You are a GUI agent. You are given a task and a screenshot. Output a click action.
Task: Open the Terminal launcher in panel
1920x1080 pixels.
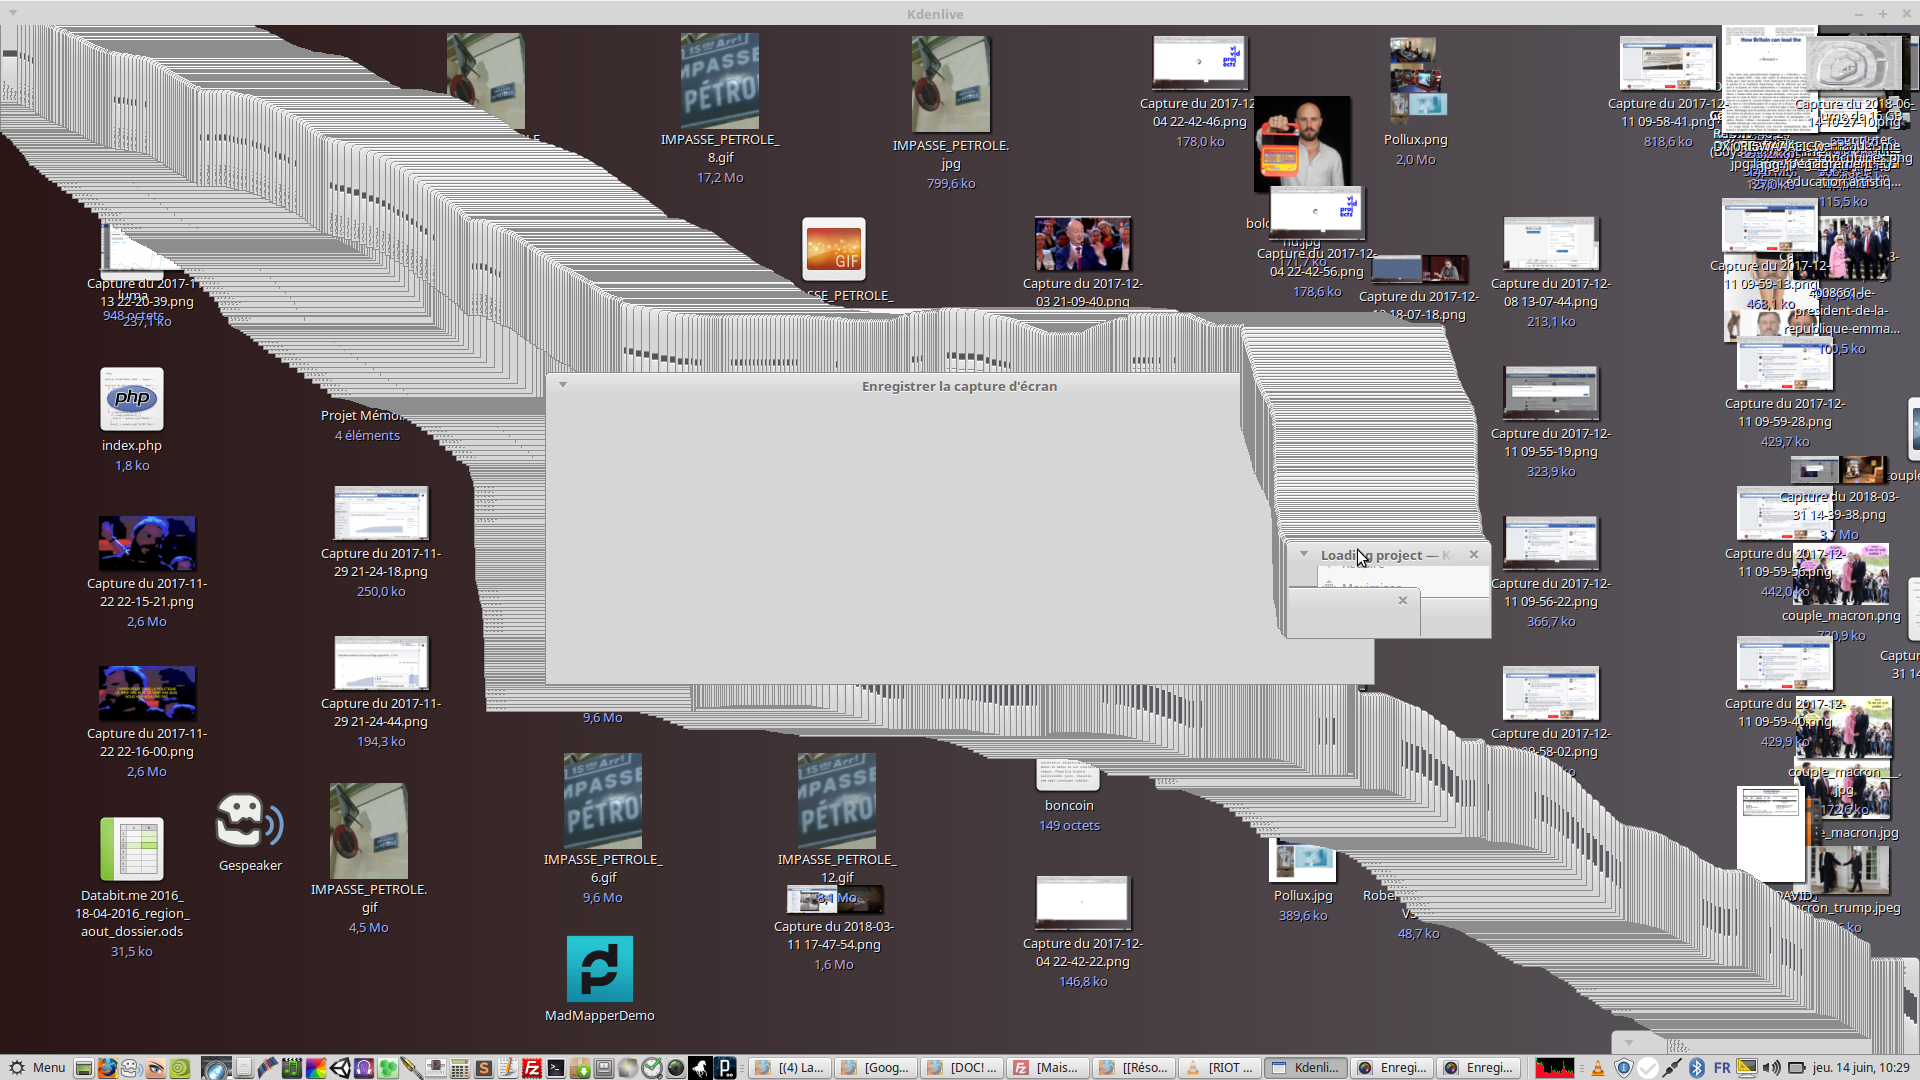click(x=556, y=1068)
